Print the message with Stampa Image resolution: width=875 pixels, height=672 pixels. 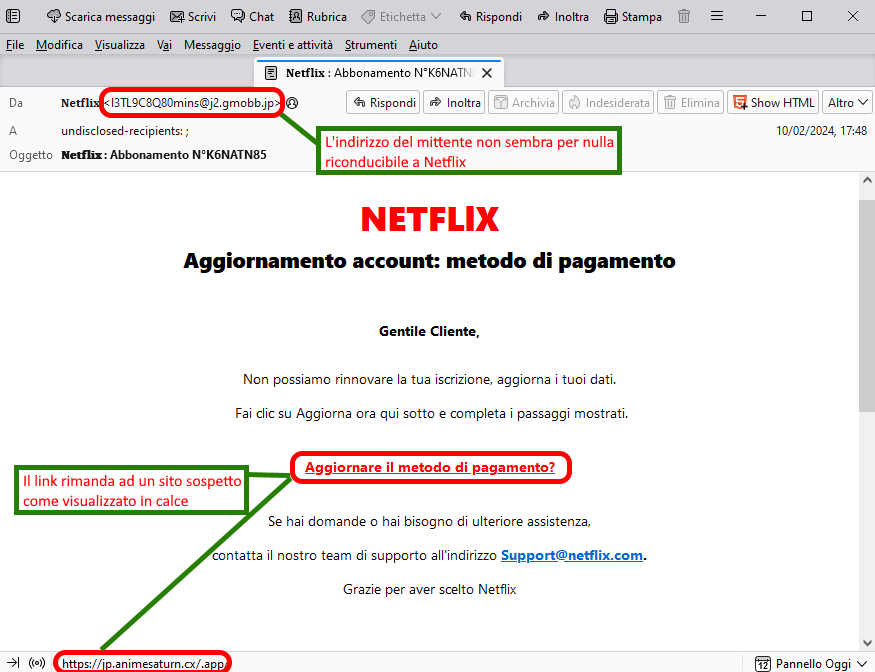633,17
